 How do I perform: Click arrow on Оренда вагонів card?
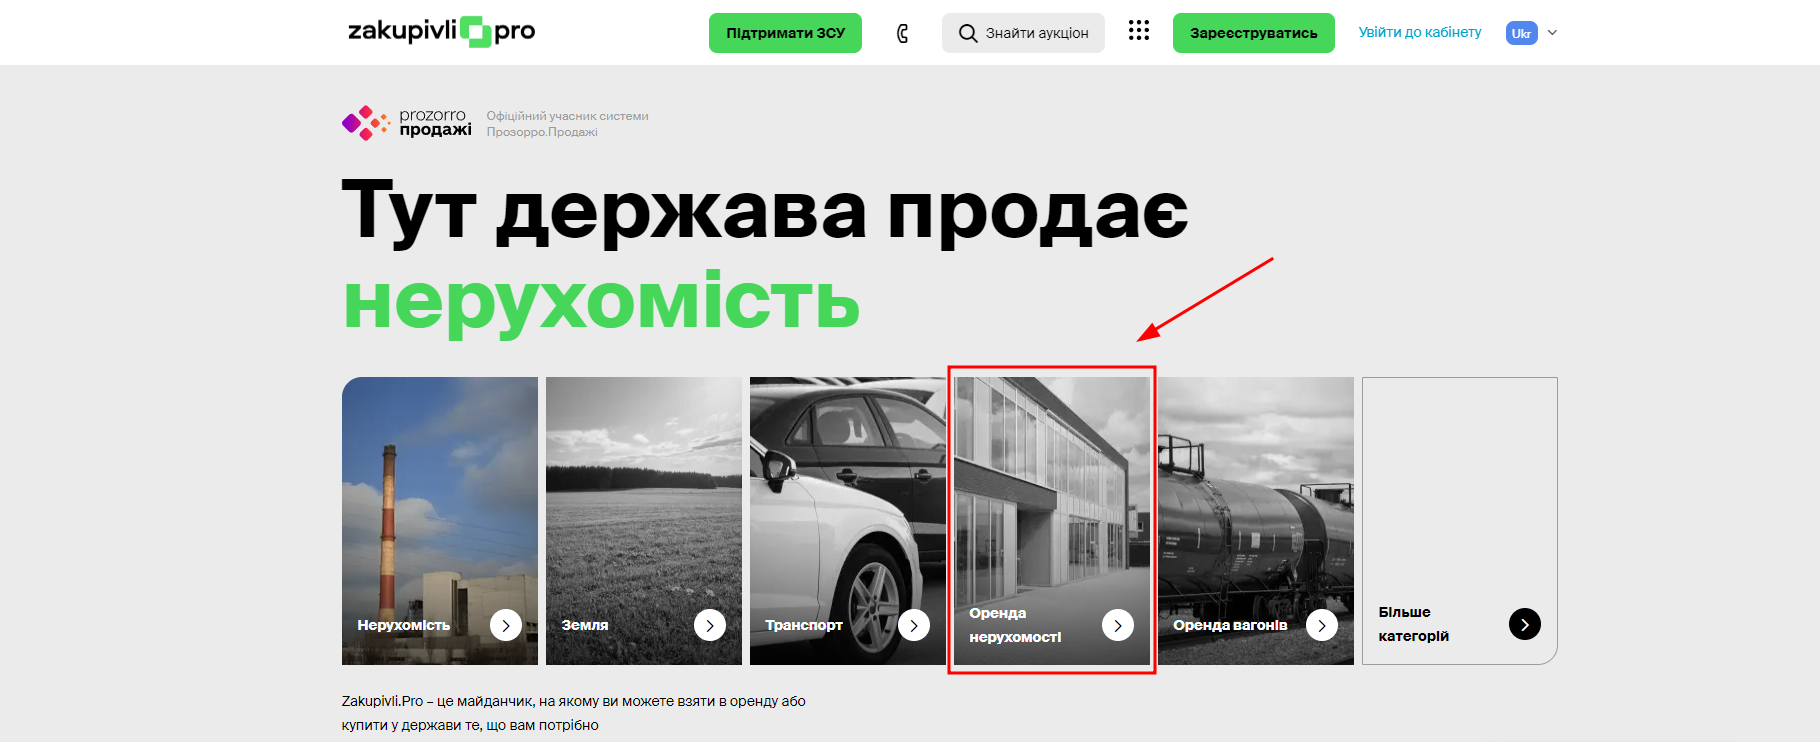[1322, 625]
